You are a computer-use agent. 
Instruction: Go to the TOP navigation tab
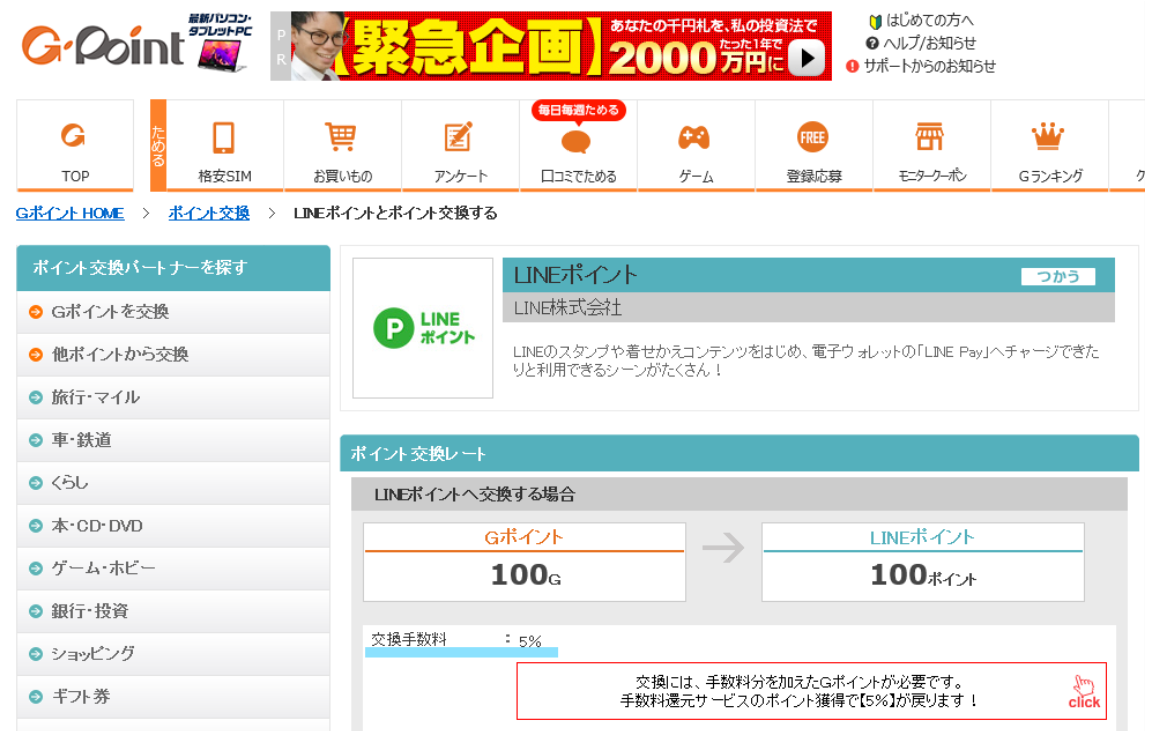[75, 146]
